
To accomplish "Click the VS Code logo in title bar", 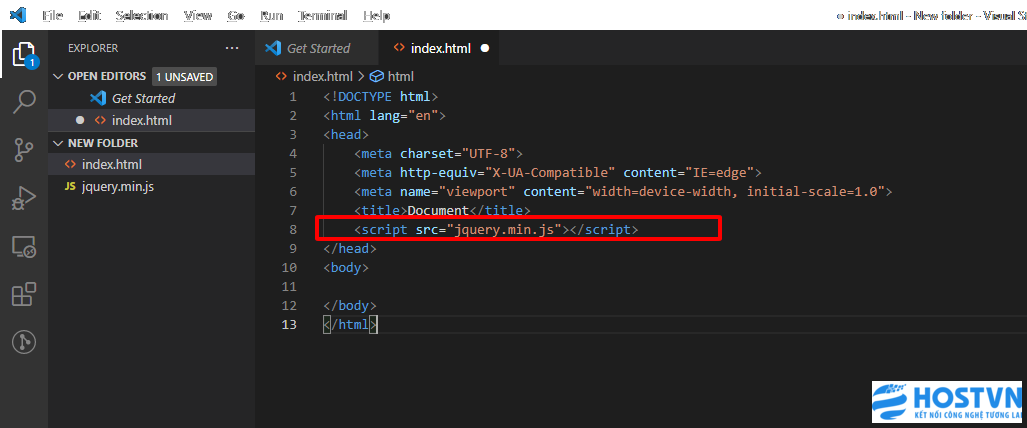I will click(18, 14).
